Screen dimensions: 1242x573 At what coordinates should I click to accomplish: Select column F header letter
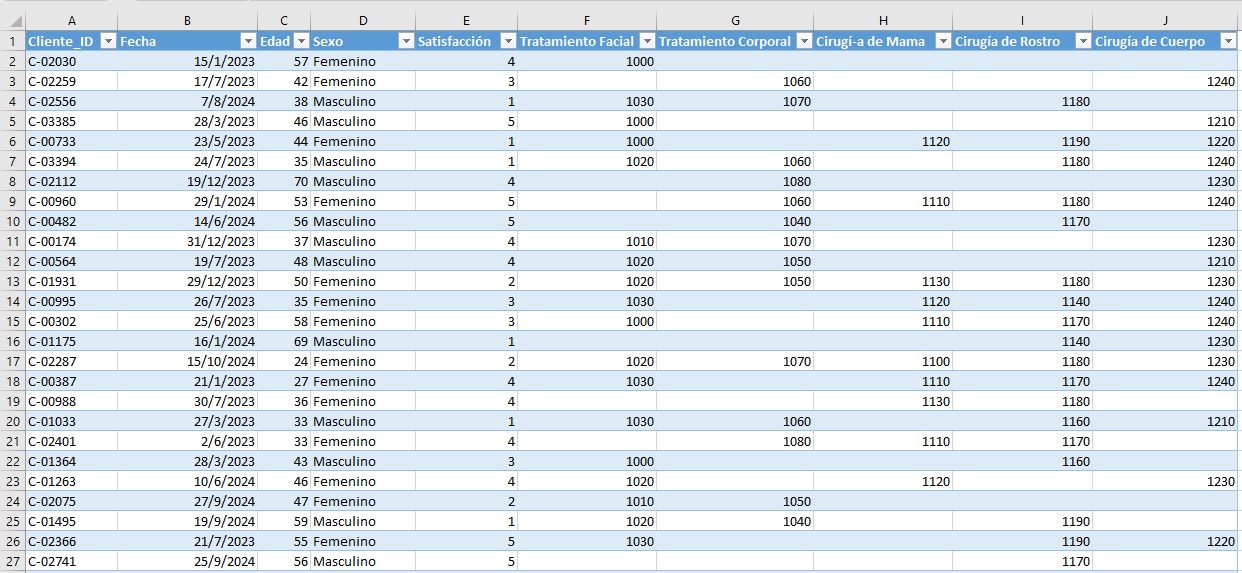586,21
